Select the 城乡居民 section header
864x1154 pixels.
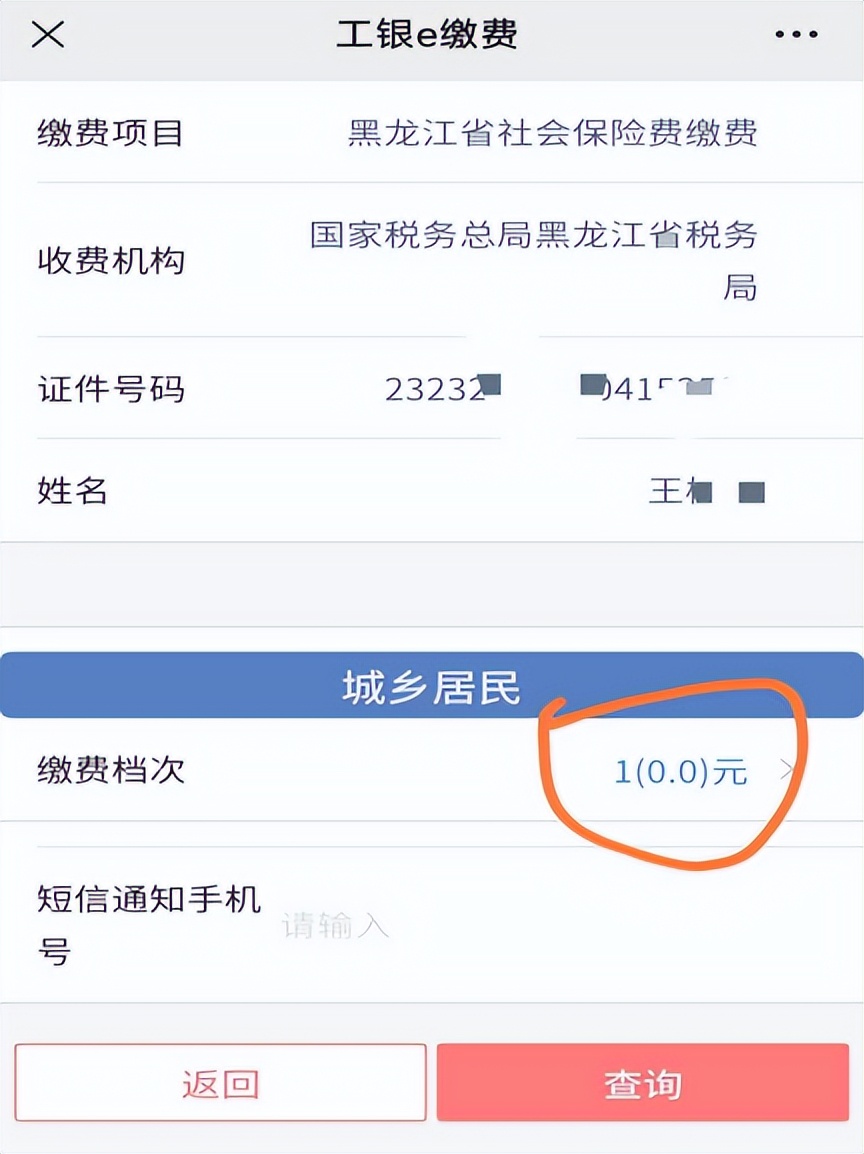click(432, 683)
